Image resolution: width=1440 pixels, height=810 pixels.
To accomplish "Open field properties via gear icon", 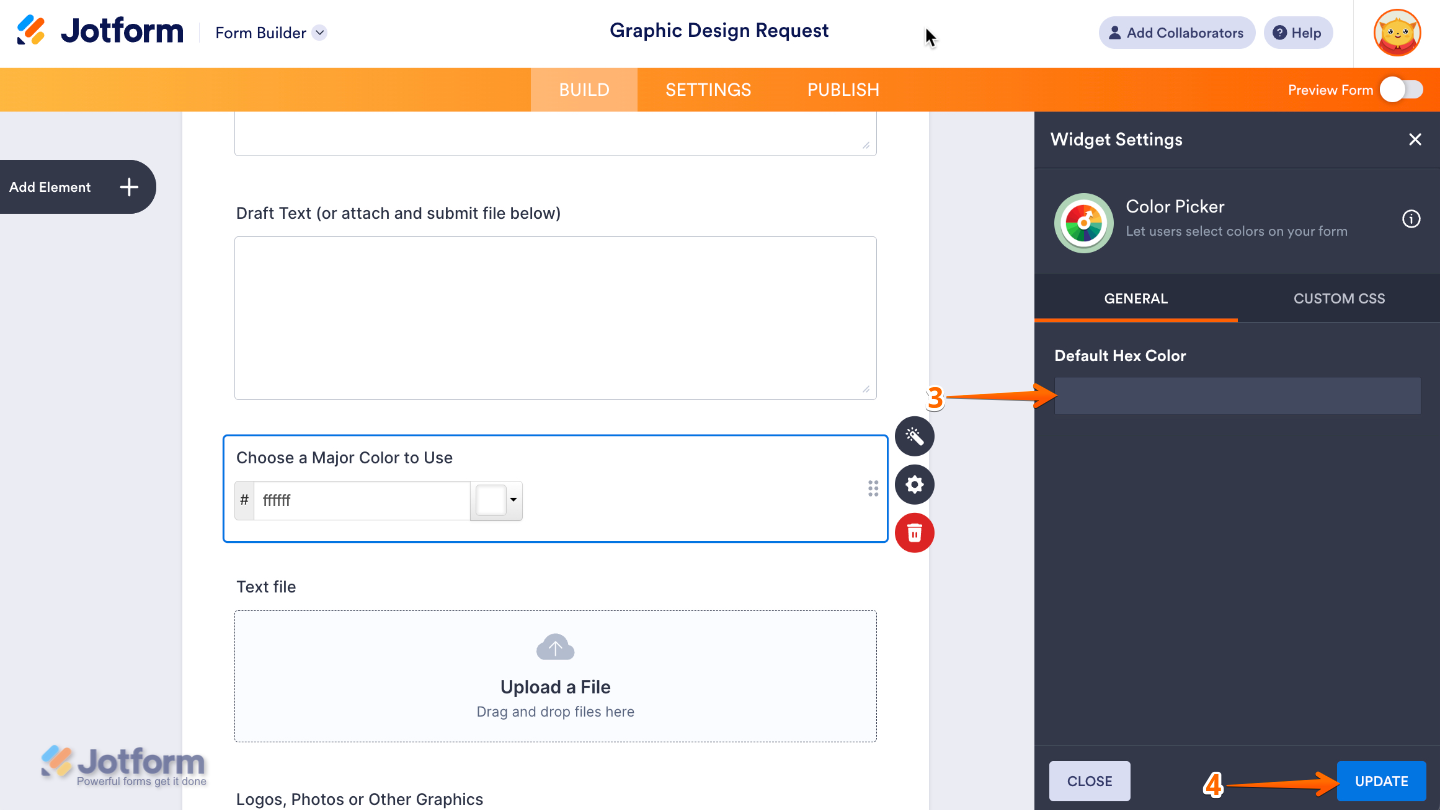I will [914, 484].
